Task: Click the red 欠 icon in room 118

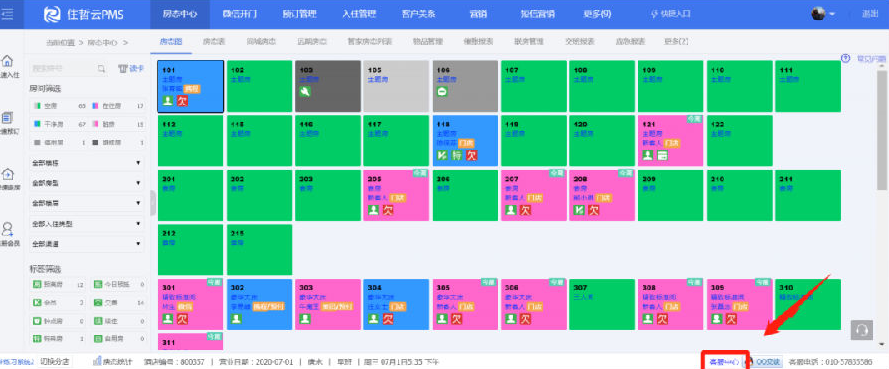Action: (471, 155)
